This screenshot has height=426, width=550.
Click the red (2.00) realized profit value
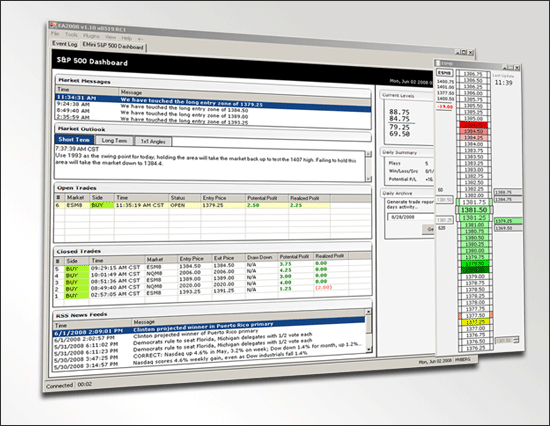323,287
